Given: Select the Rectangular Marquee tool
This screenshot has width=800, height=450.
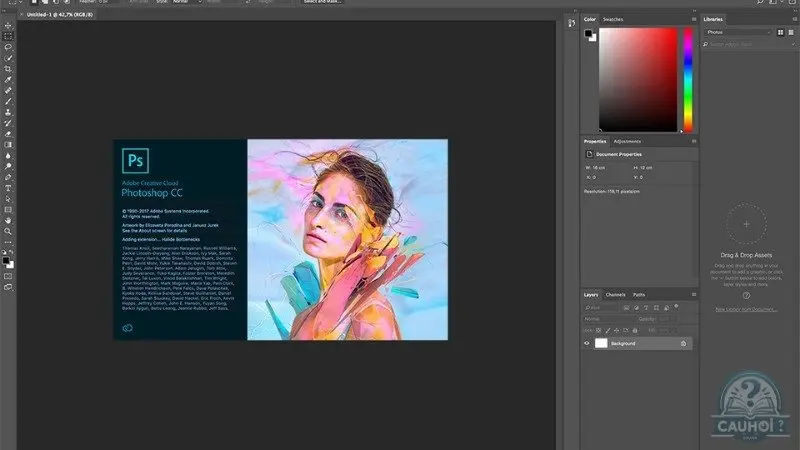Looking at the screenshot, I should click(x=8, y=36).
